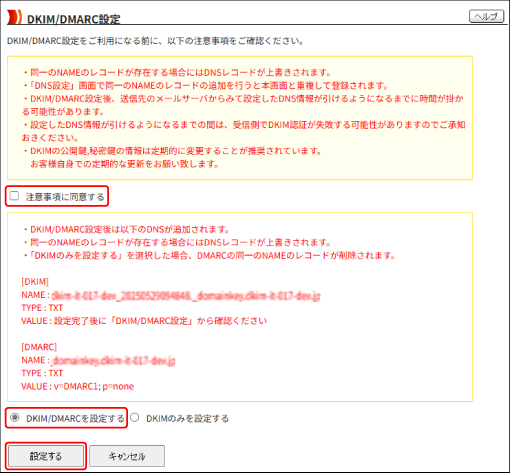This screenshot has width=510, height=473.
Task: Select the DKIMのみを設定する radio option
Action: click(135, 417)
